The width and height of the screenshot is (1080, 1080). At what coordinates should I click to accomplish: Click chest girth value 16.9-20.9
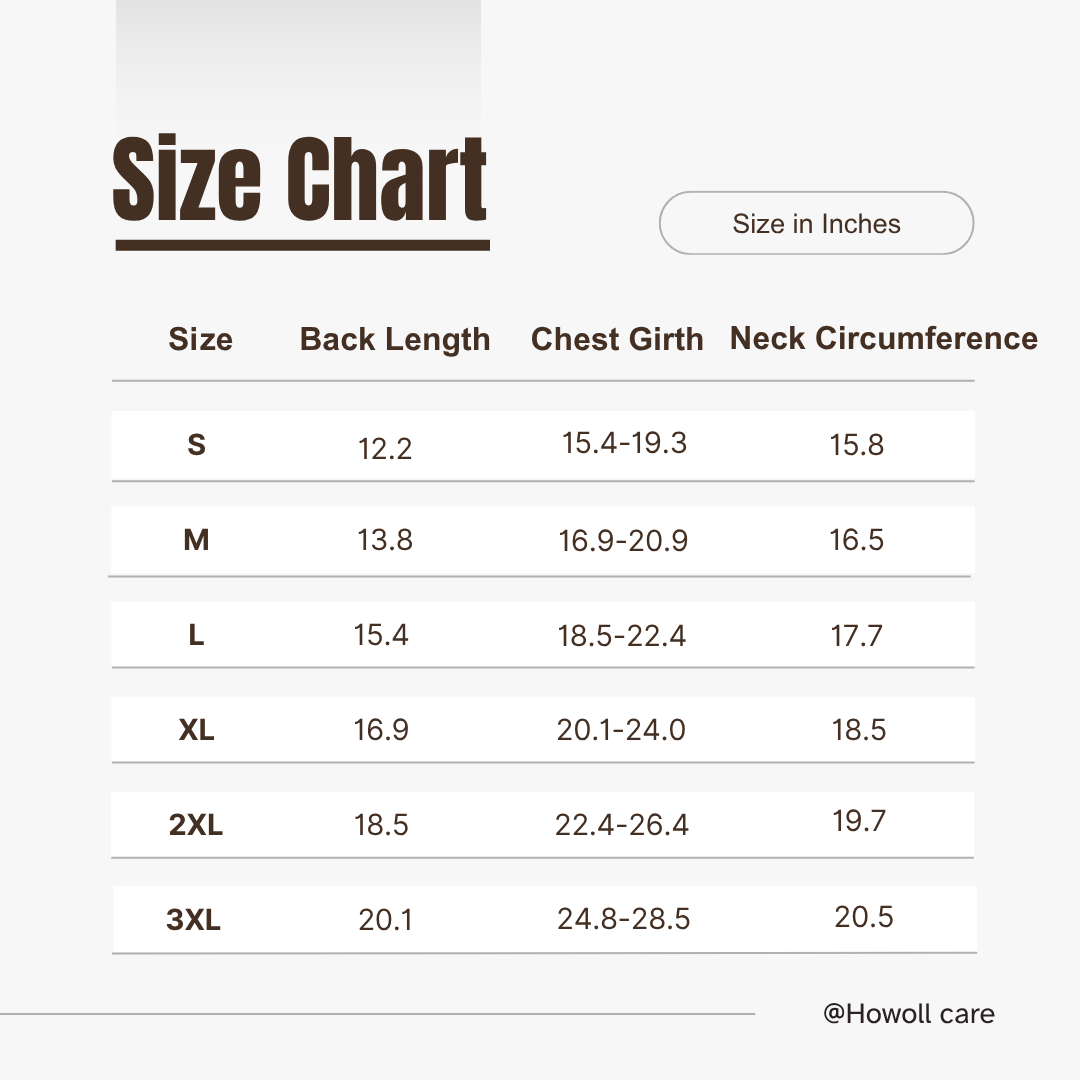pyautogui.click(x=623, y=541)
